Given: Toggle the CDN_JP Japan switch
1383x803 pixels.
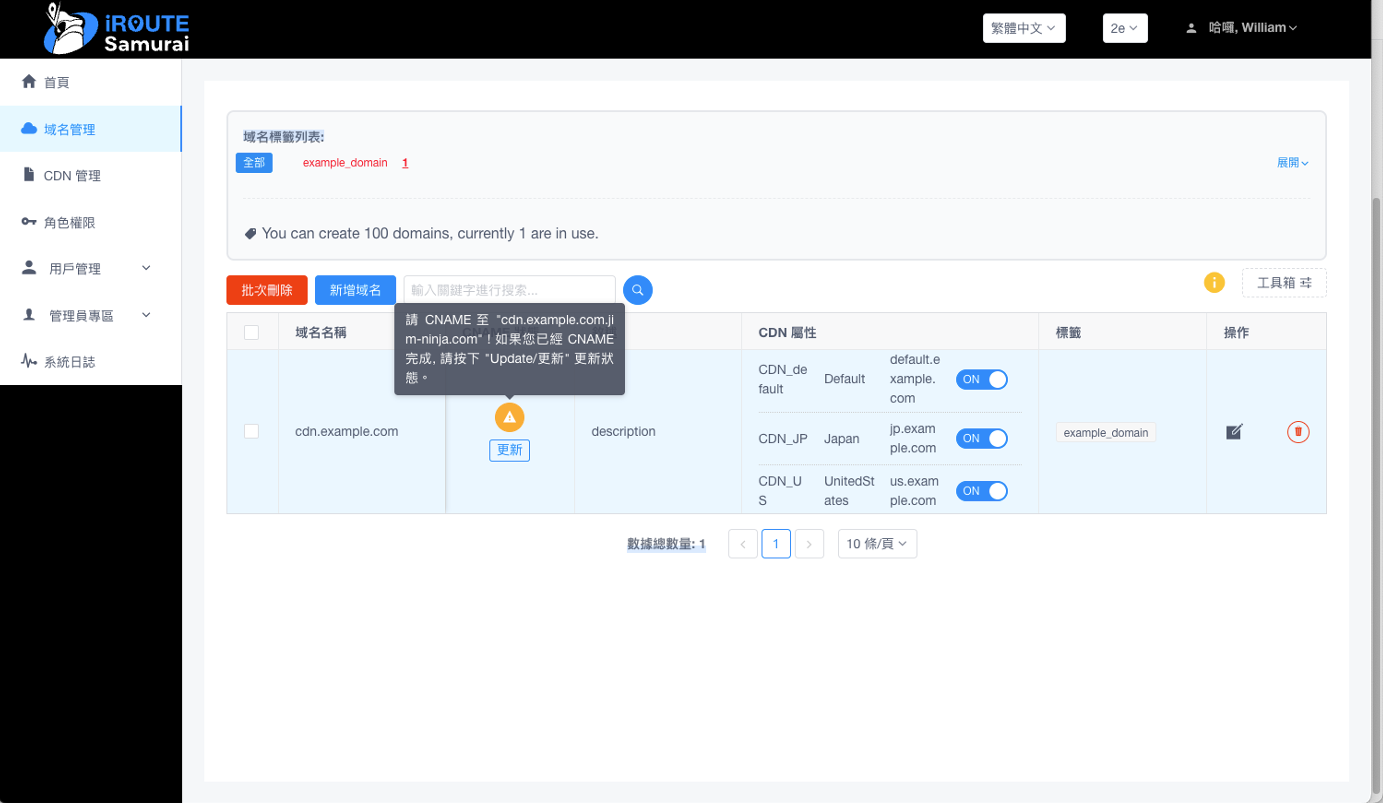Looking at the screenshot, I should (981, 438).
